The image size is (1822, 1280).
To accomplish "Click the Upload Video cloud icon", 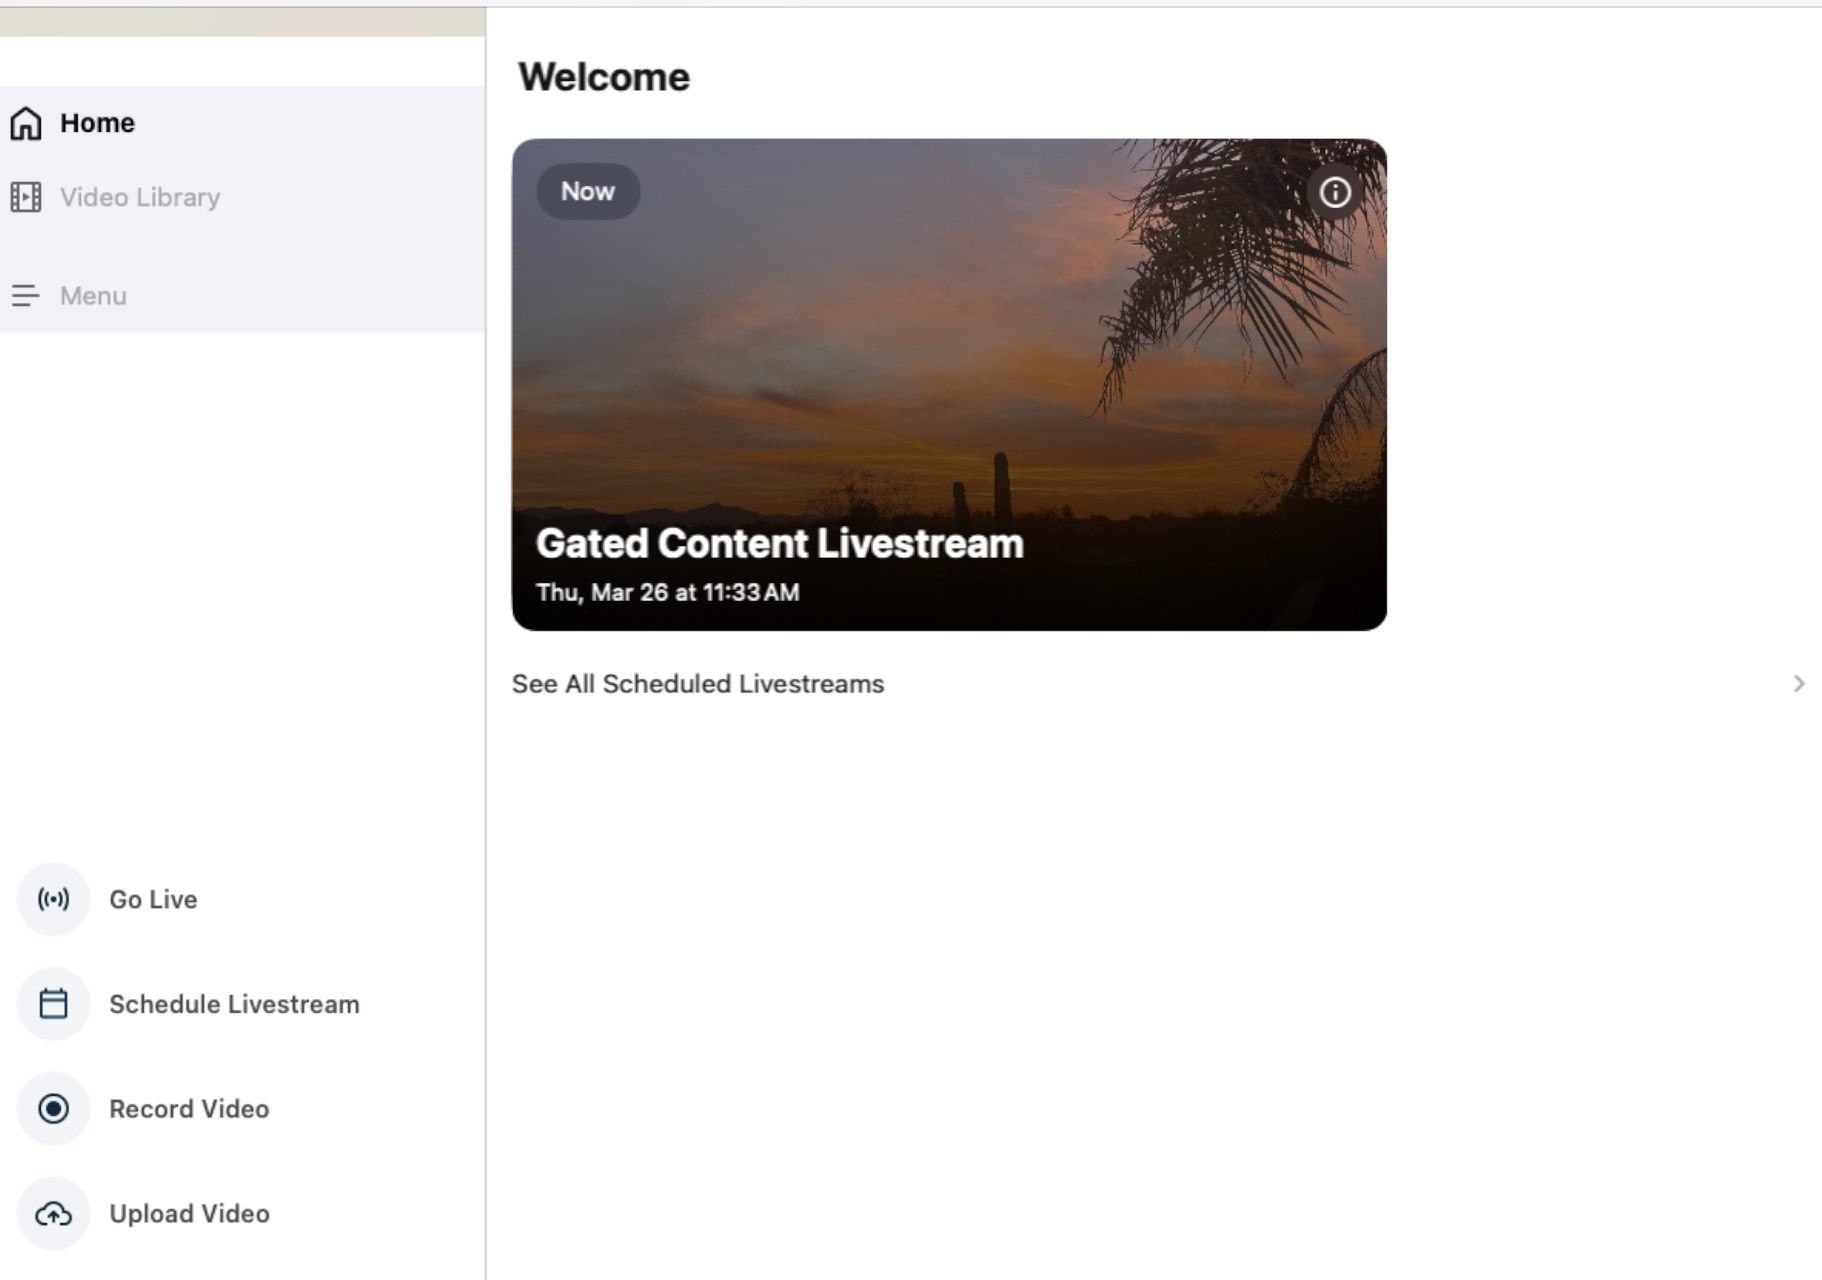I will point(54,1214).
